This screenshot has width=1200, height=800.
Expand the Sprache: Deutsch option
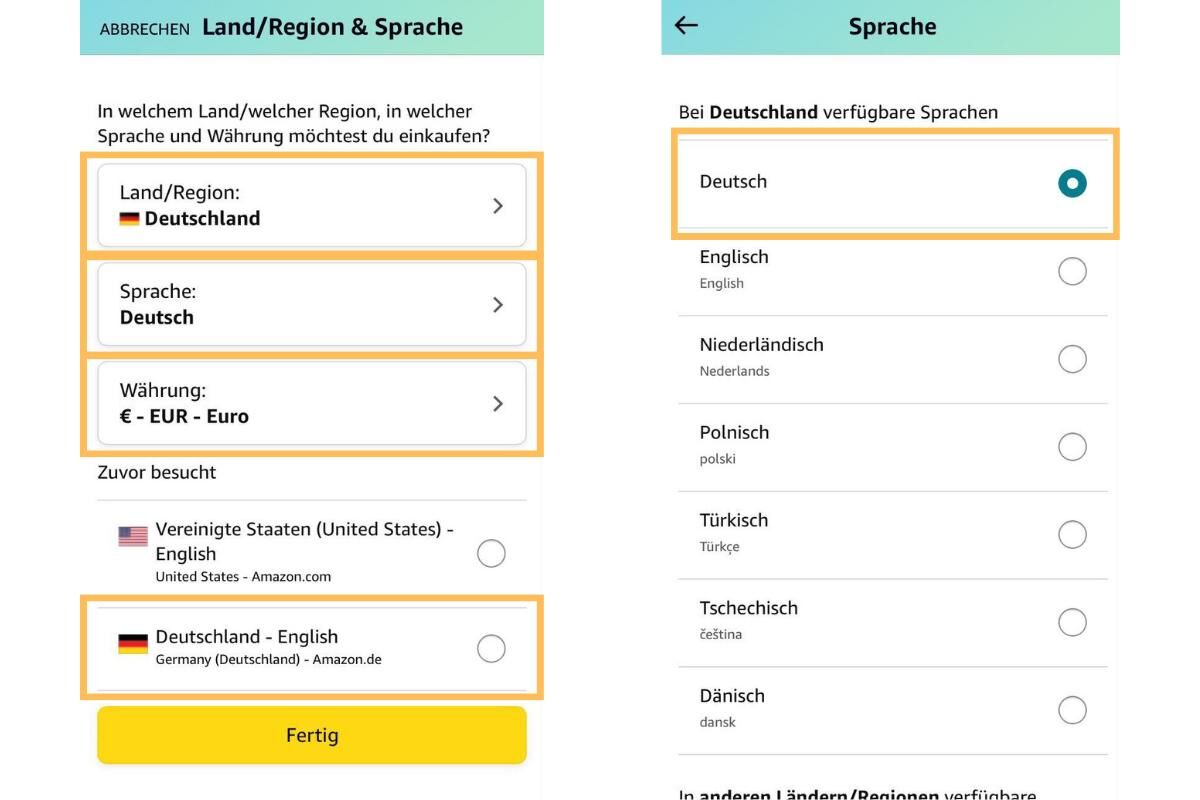click(x=311, y=304)
